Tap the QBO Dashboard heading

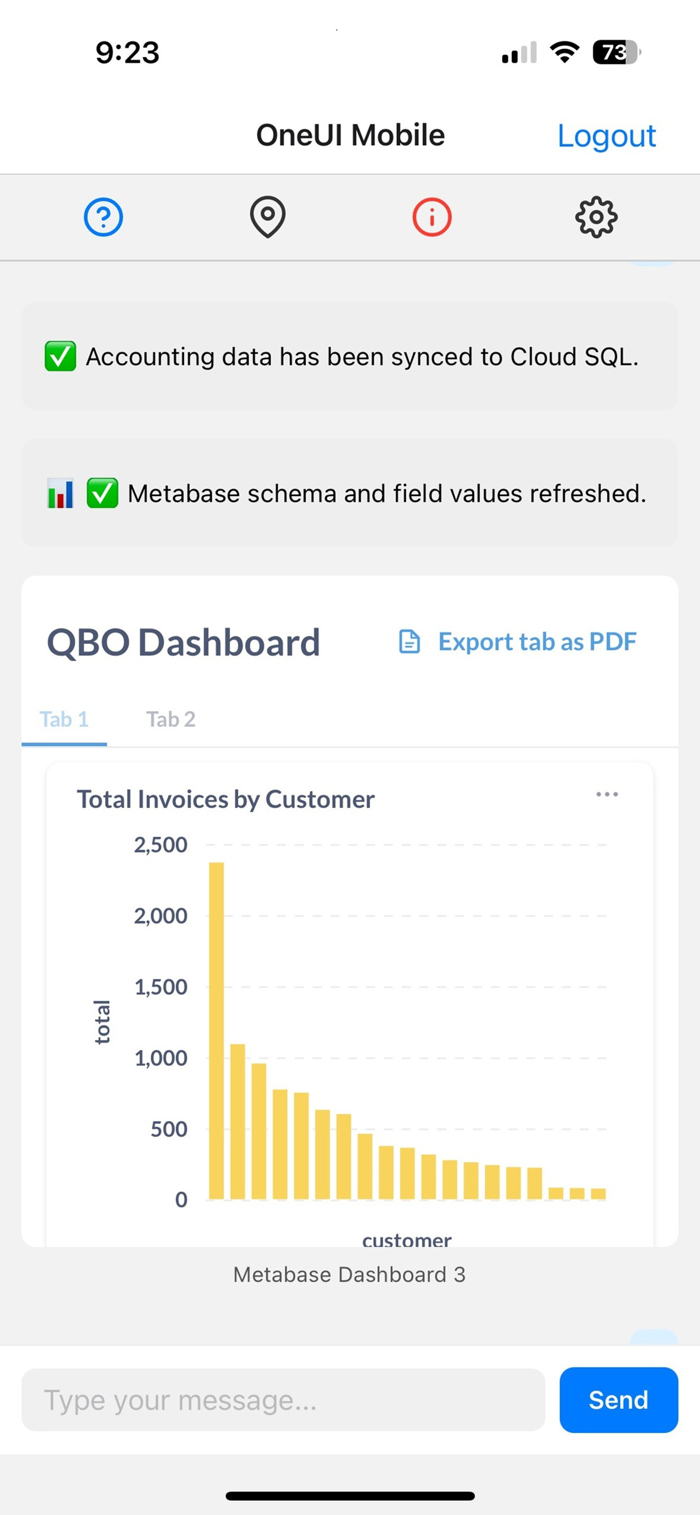[183, 642]
